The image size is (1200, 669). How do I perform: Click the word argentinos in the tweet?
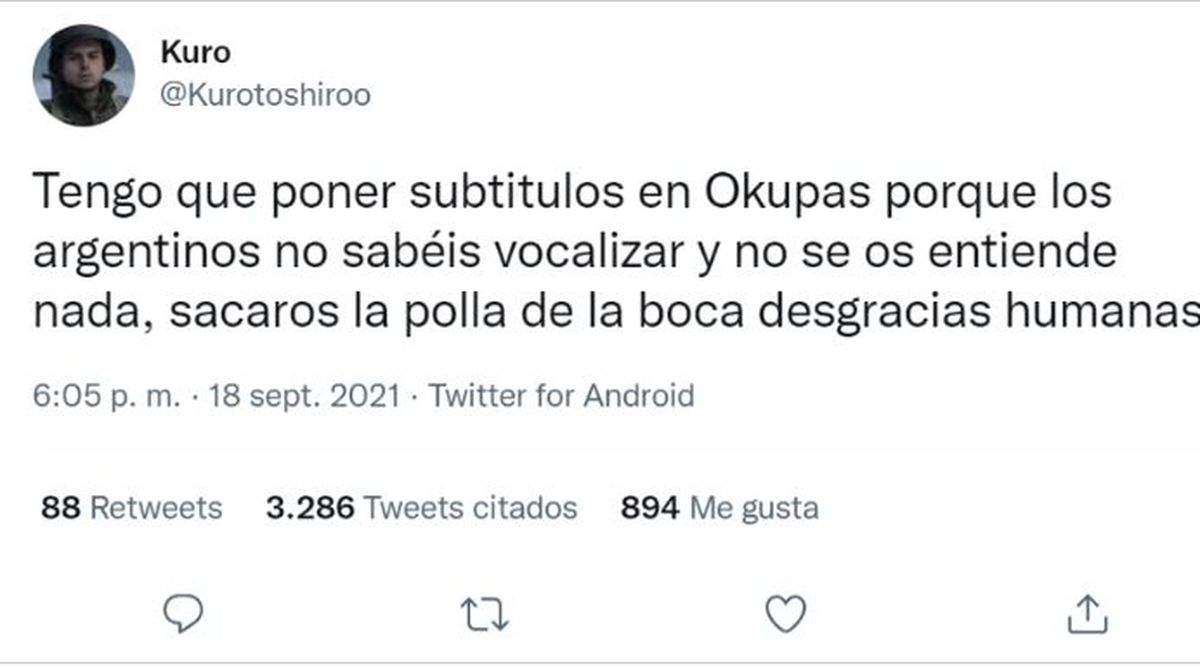(144, 253)
